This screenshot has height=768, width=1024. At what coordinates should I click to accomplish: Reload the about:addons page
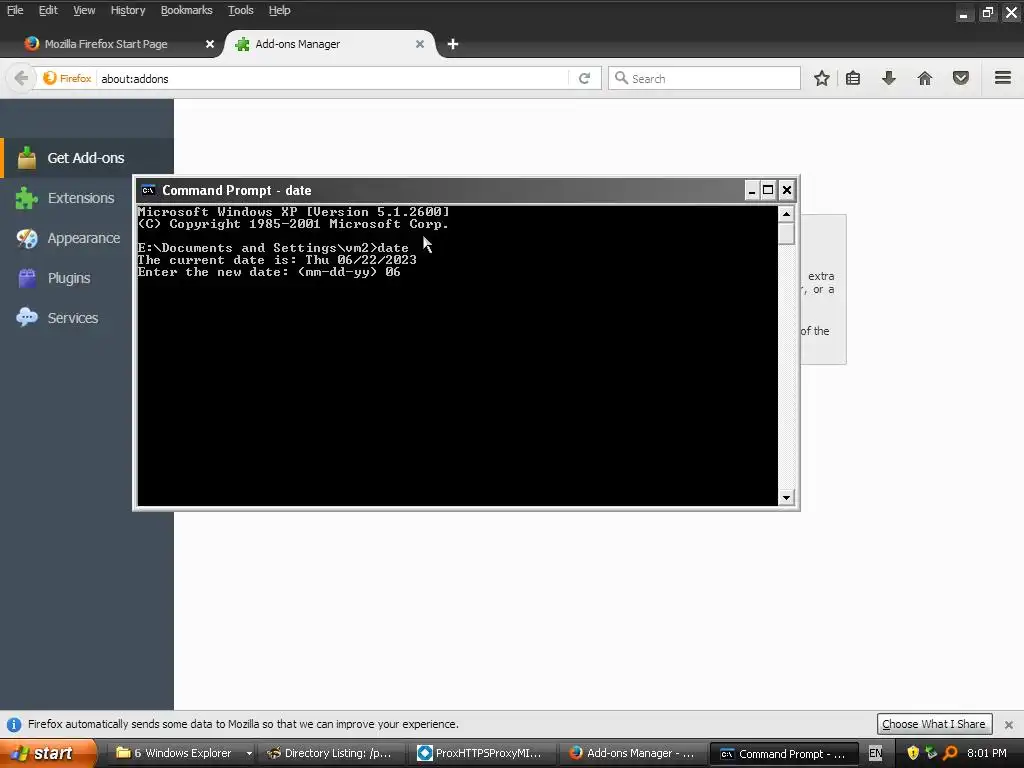click(584, 78)
